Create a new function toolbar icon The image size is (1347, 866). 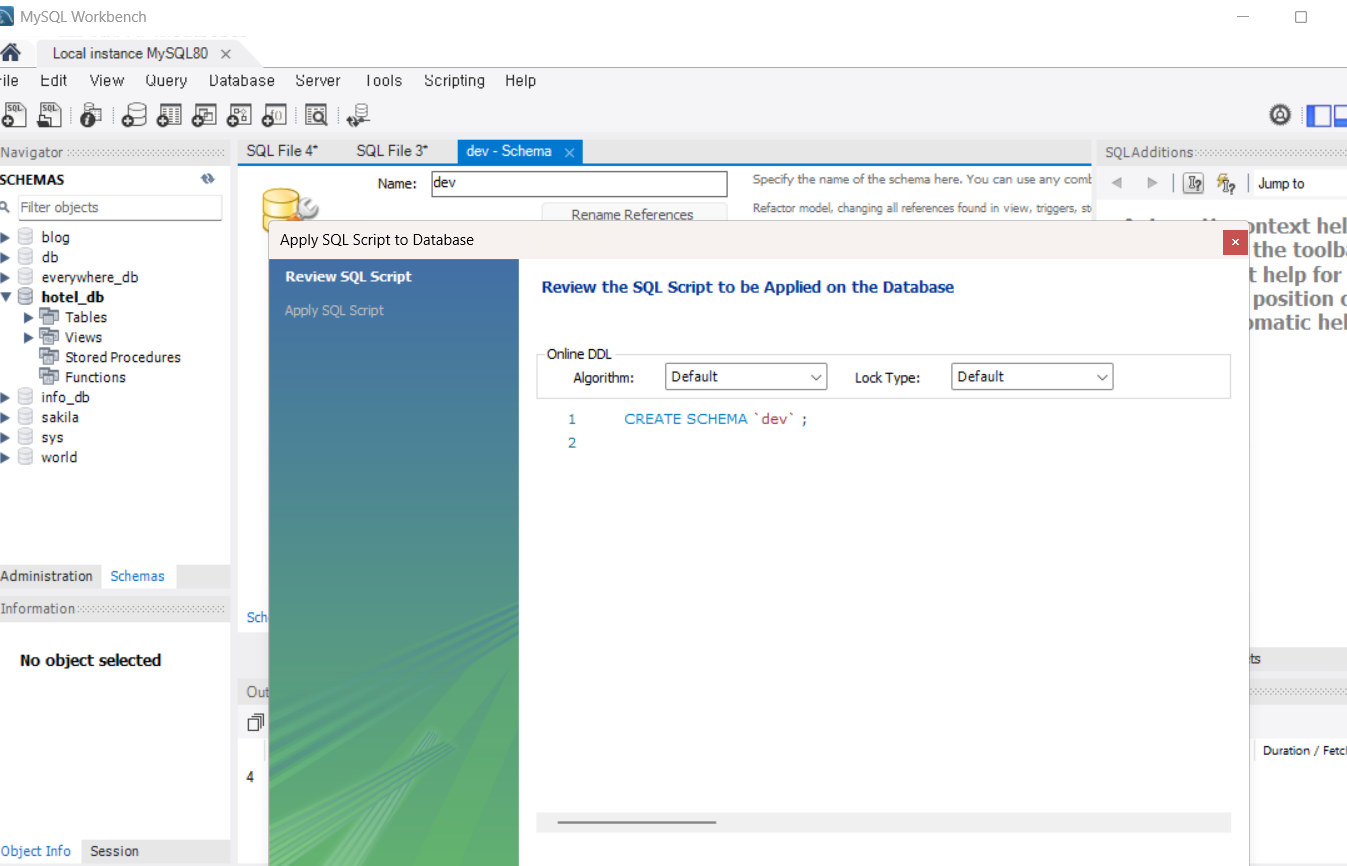(x=274, y=115)
